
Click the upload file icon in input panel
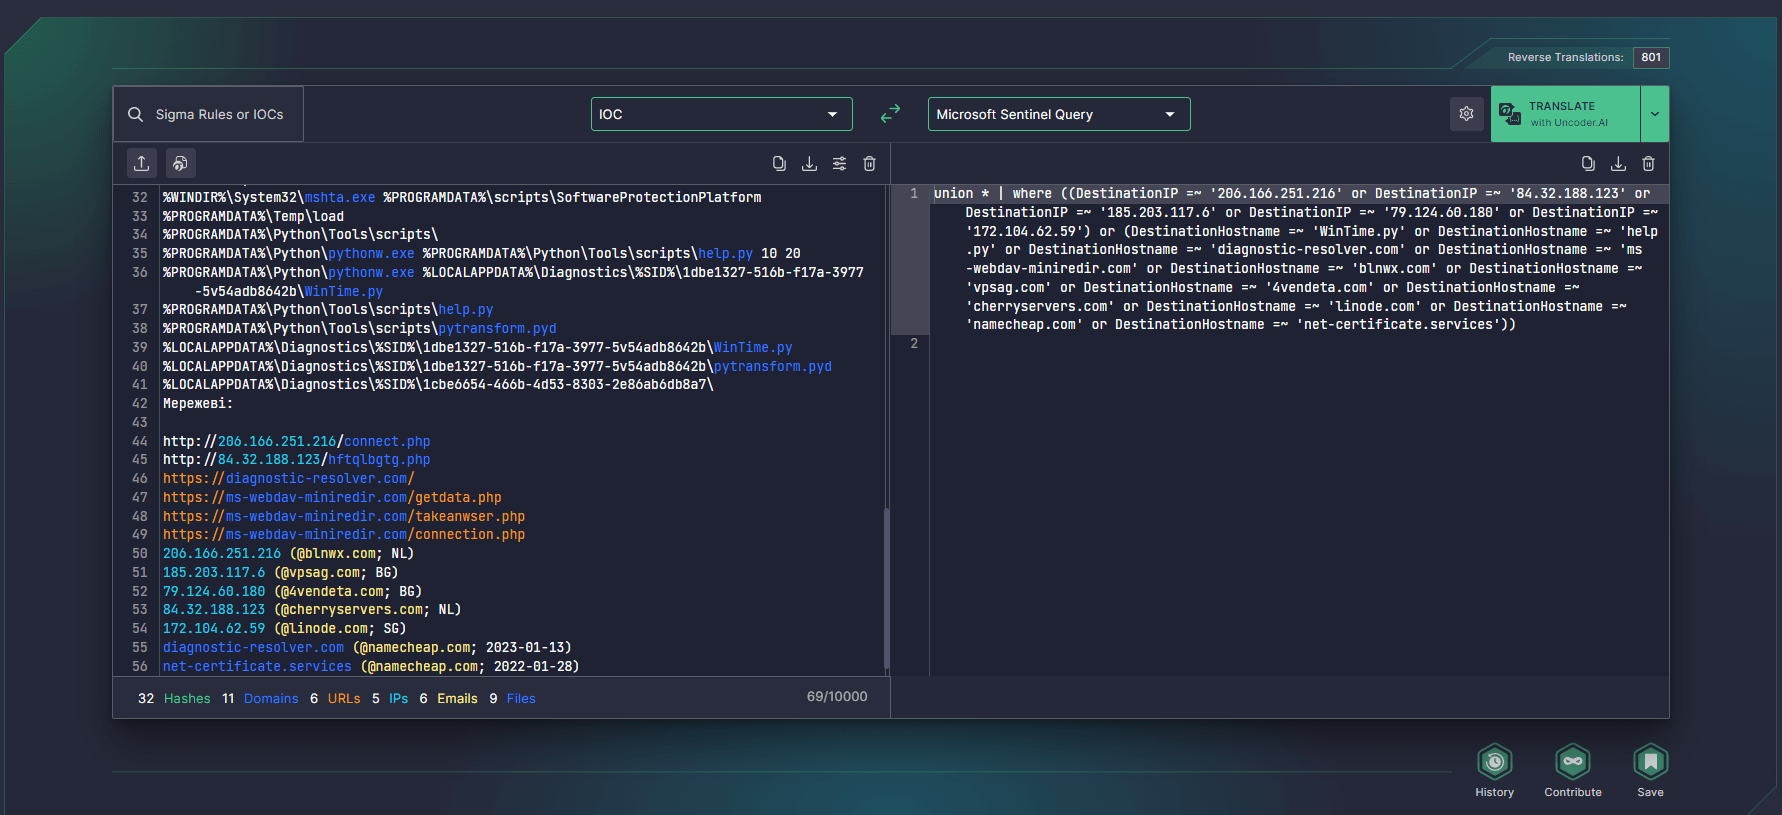coord(142,163)
